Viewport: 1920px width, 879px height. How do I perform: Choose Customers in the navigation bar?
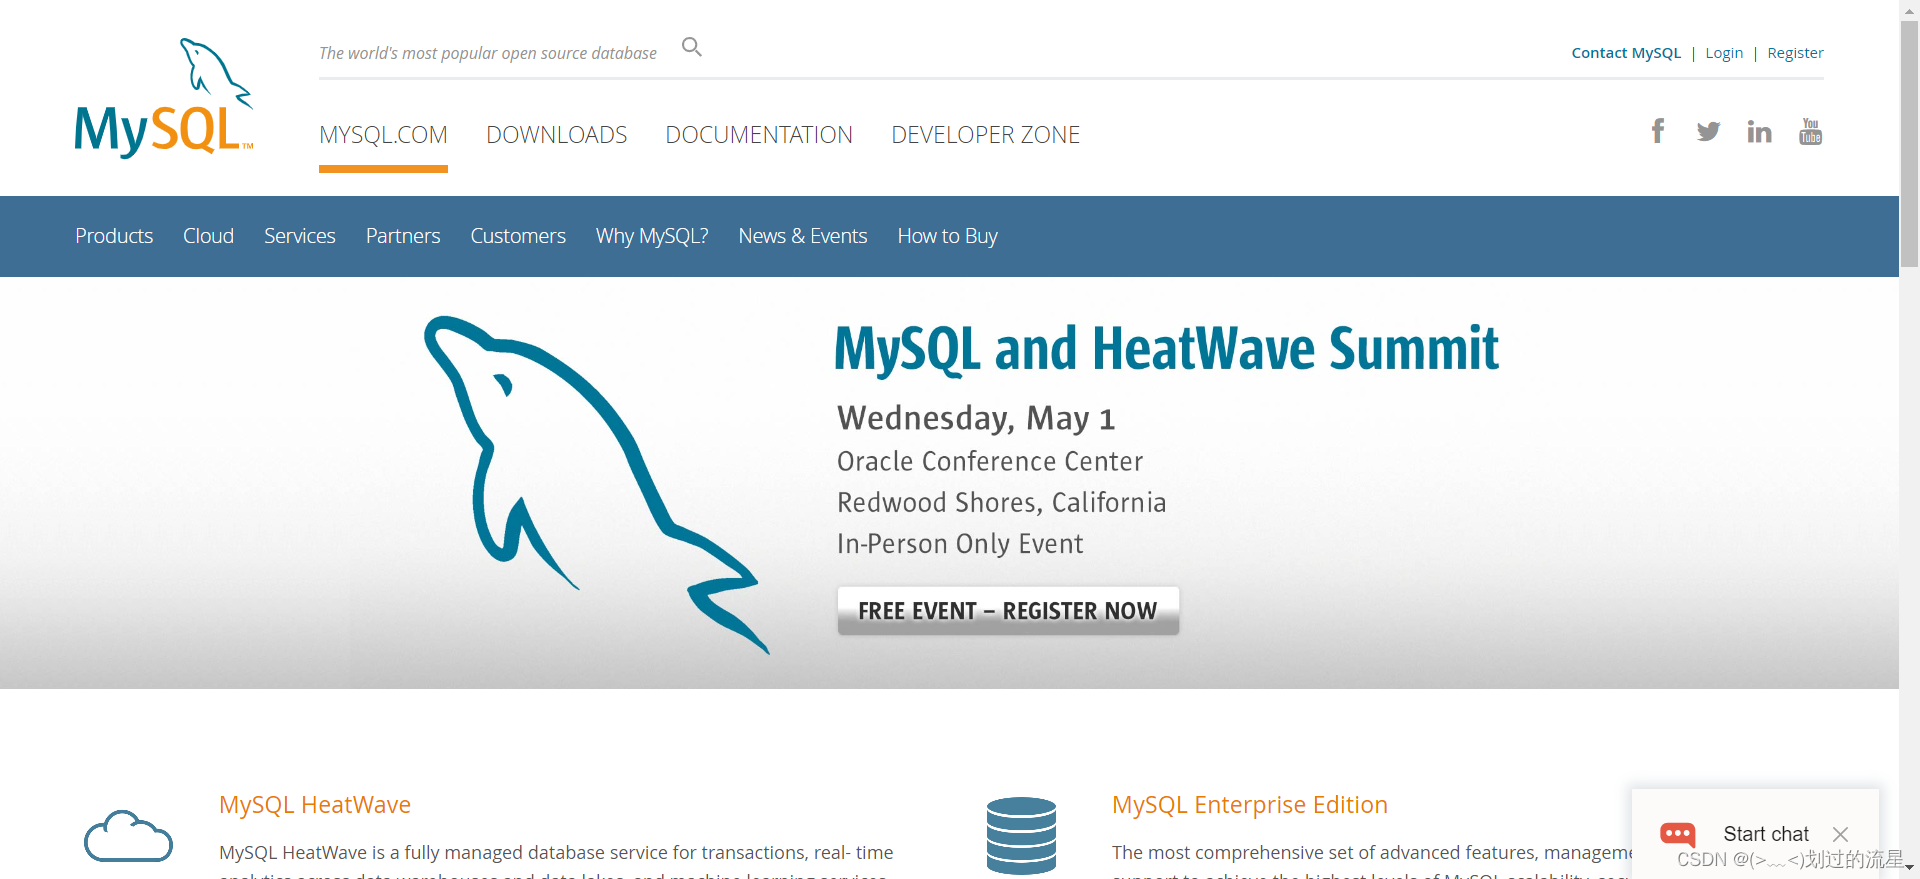518,236
